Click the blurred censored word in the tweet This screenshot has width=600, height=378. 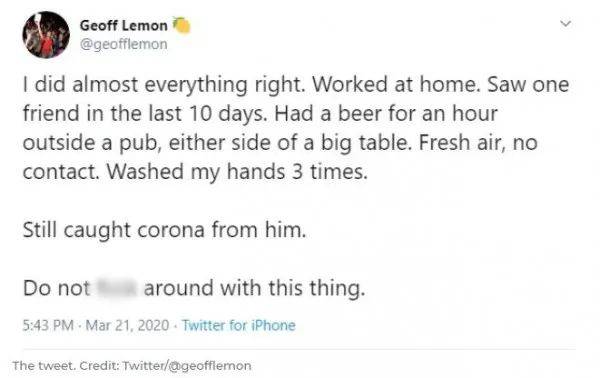point(116,288)
